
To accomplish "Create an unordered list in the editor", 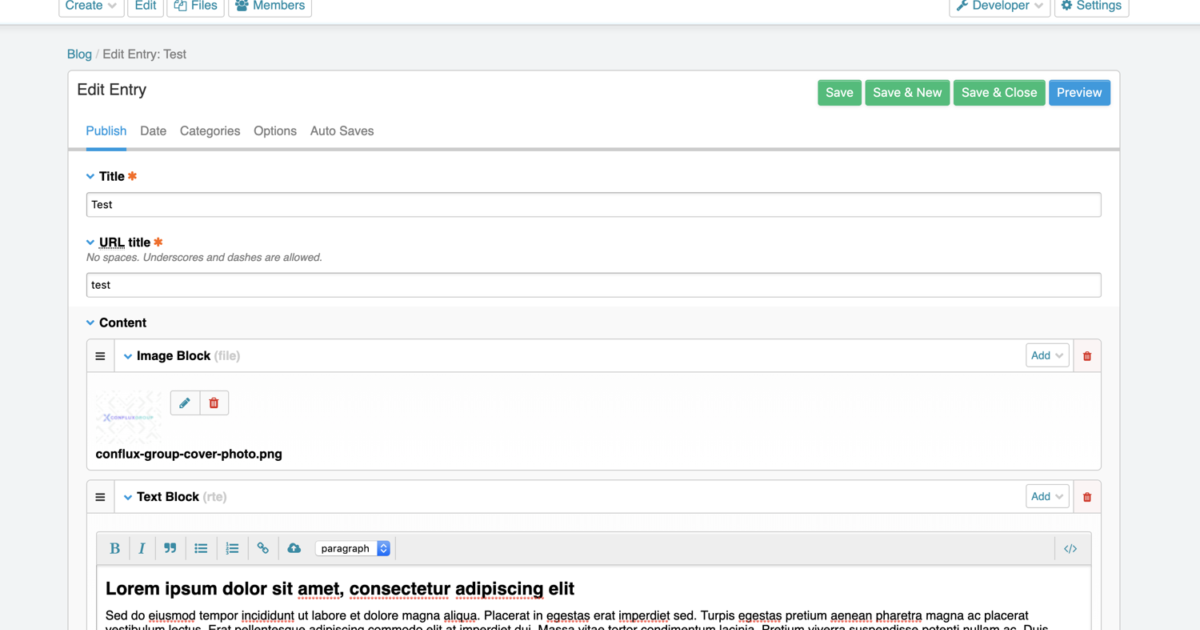I will click(201, 548).
